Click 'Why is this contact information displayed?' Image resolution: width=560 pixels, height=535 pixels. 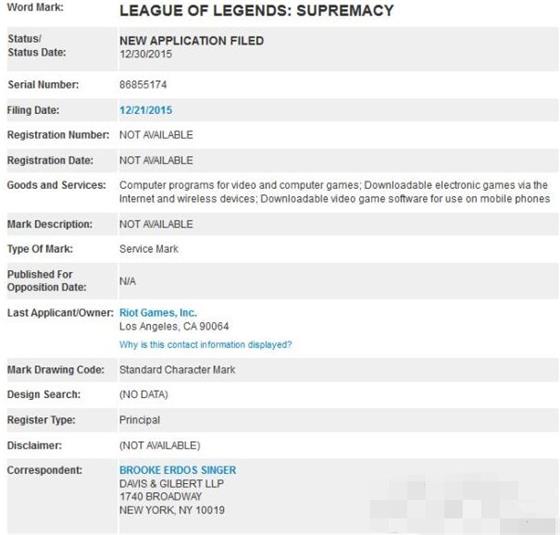coord(205,345)
